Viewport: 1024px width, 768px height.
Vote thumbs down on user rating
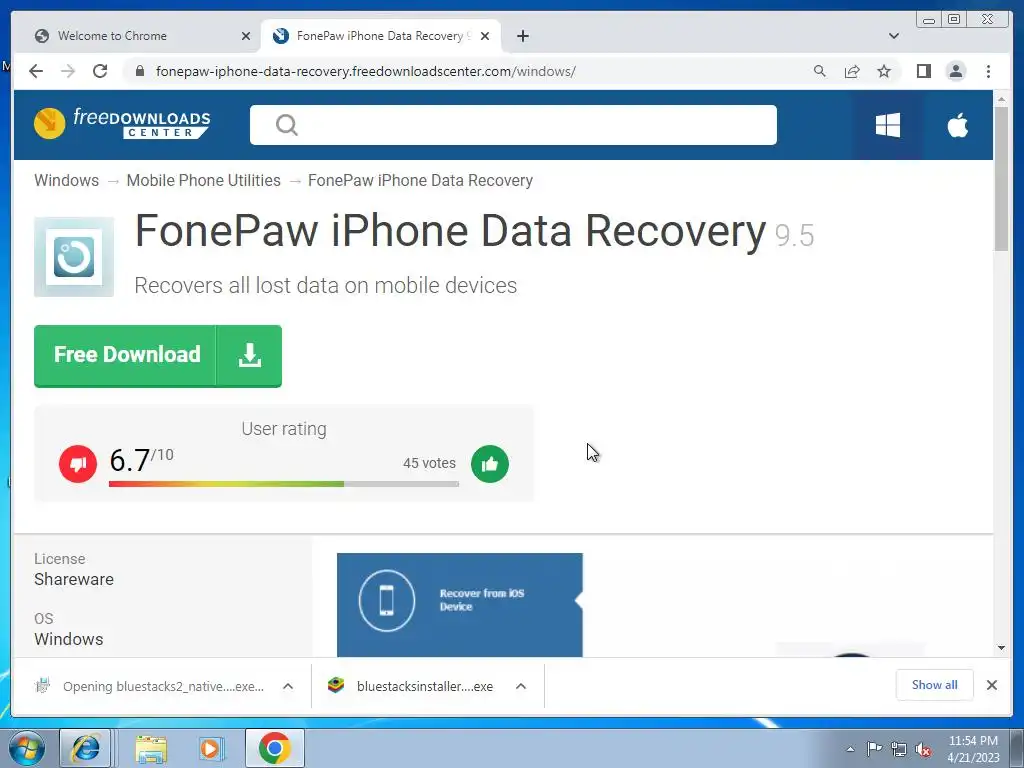click(78, 464)
